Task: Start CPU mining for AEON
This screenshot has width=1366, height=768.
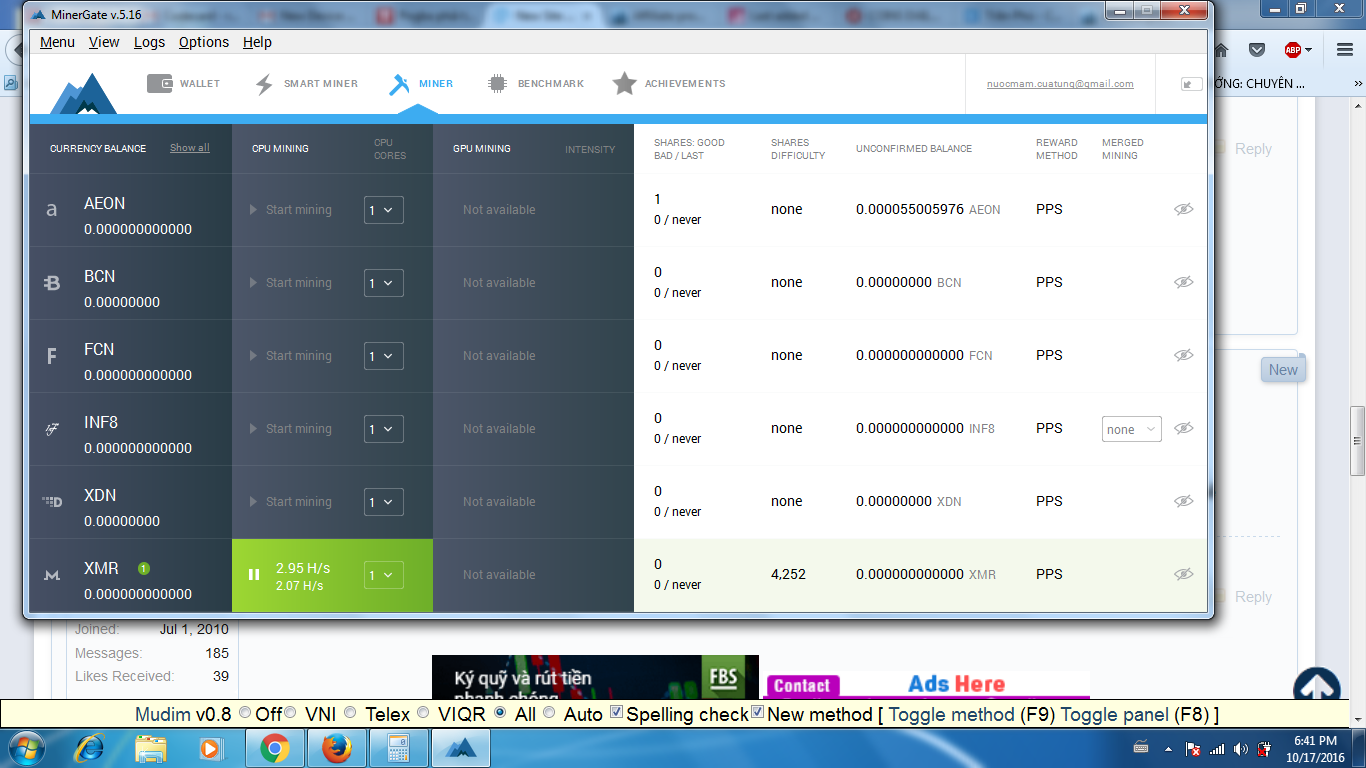Action: click(x=290, y=210)
